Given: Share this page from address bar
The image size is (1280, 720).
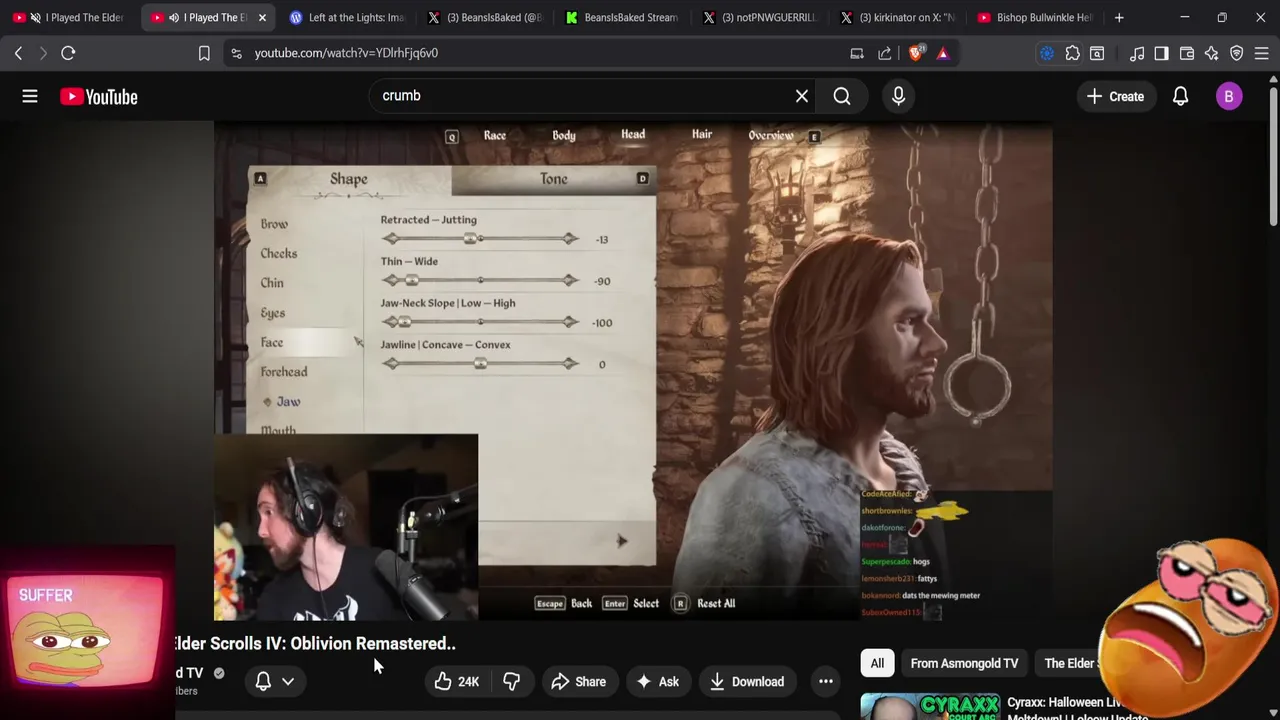Looking at the screenshot, I should (x=885, y=53).
